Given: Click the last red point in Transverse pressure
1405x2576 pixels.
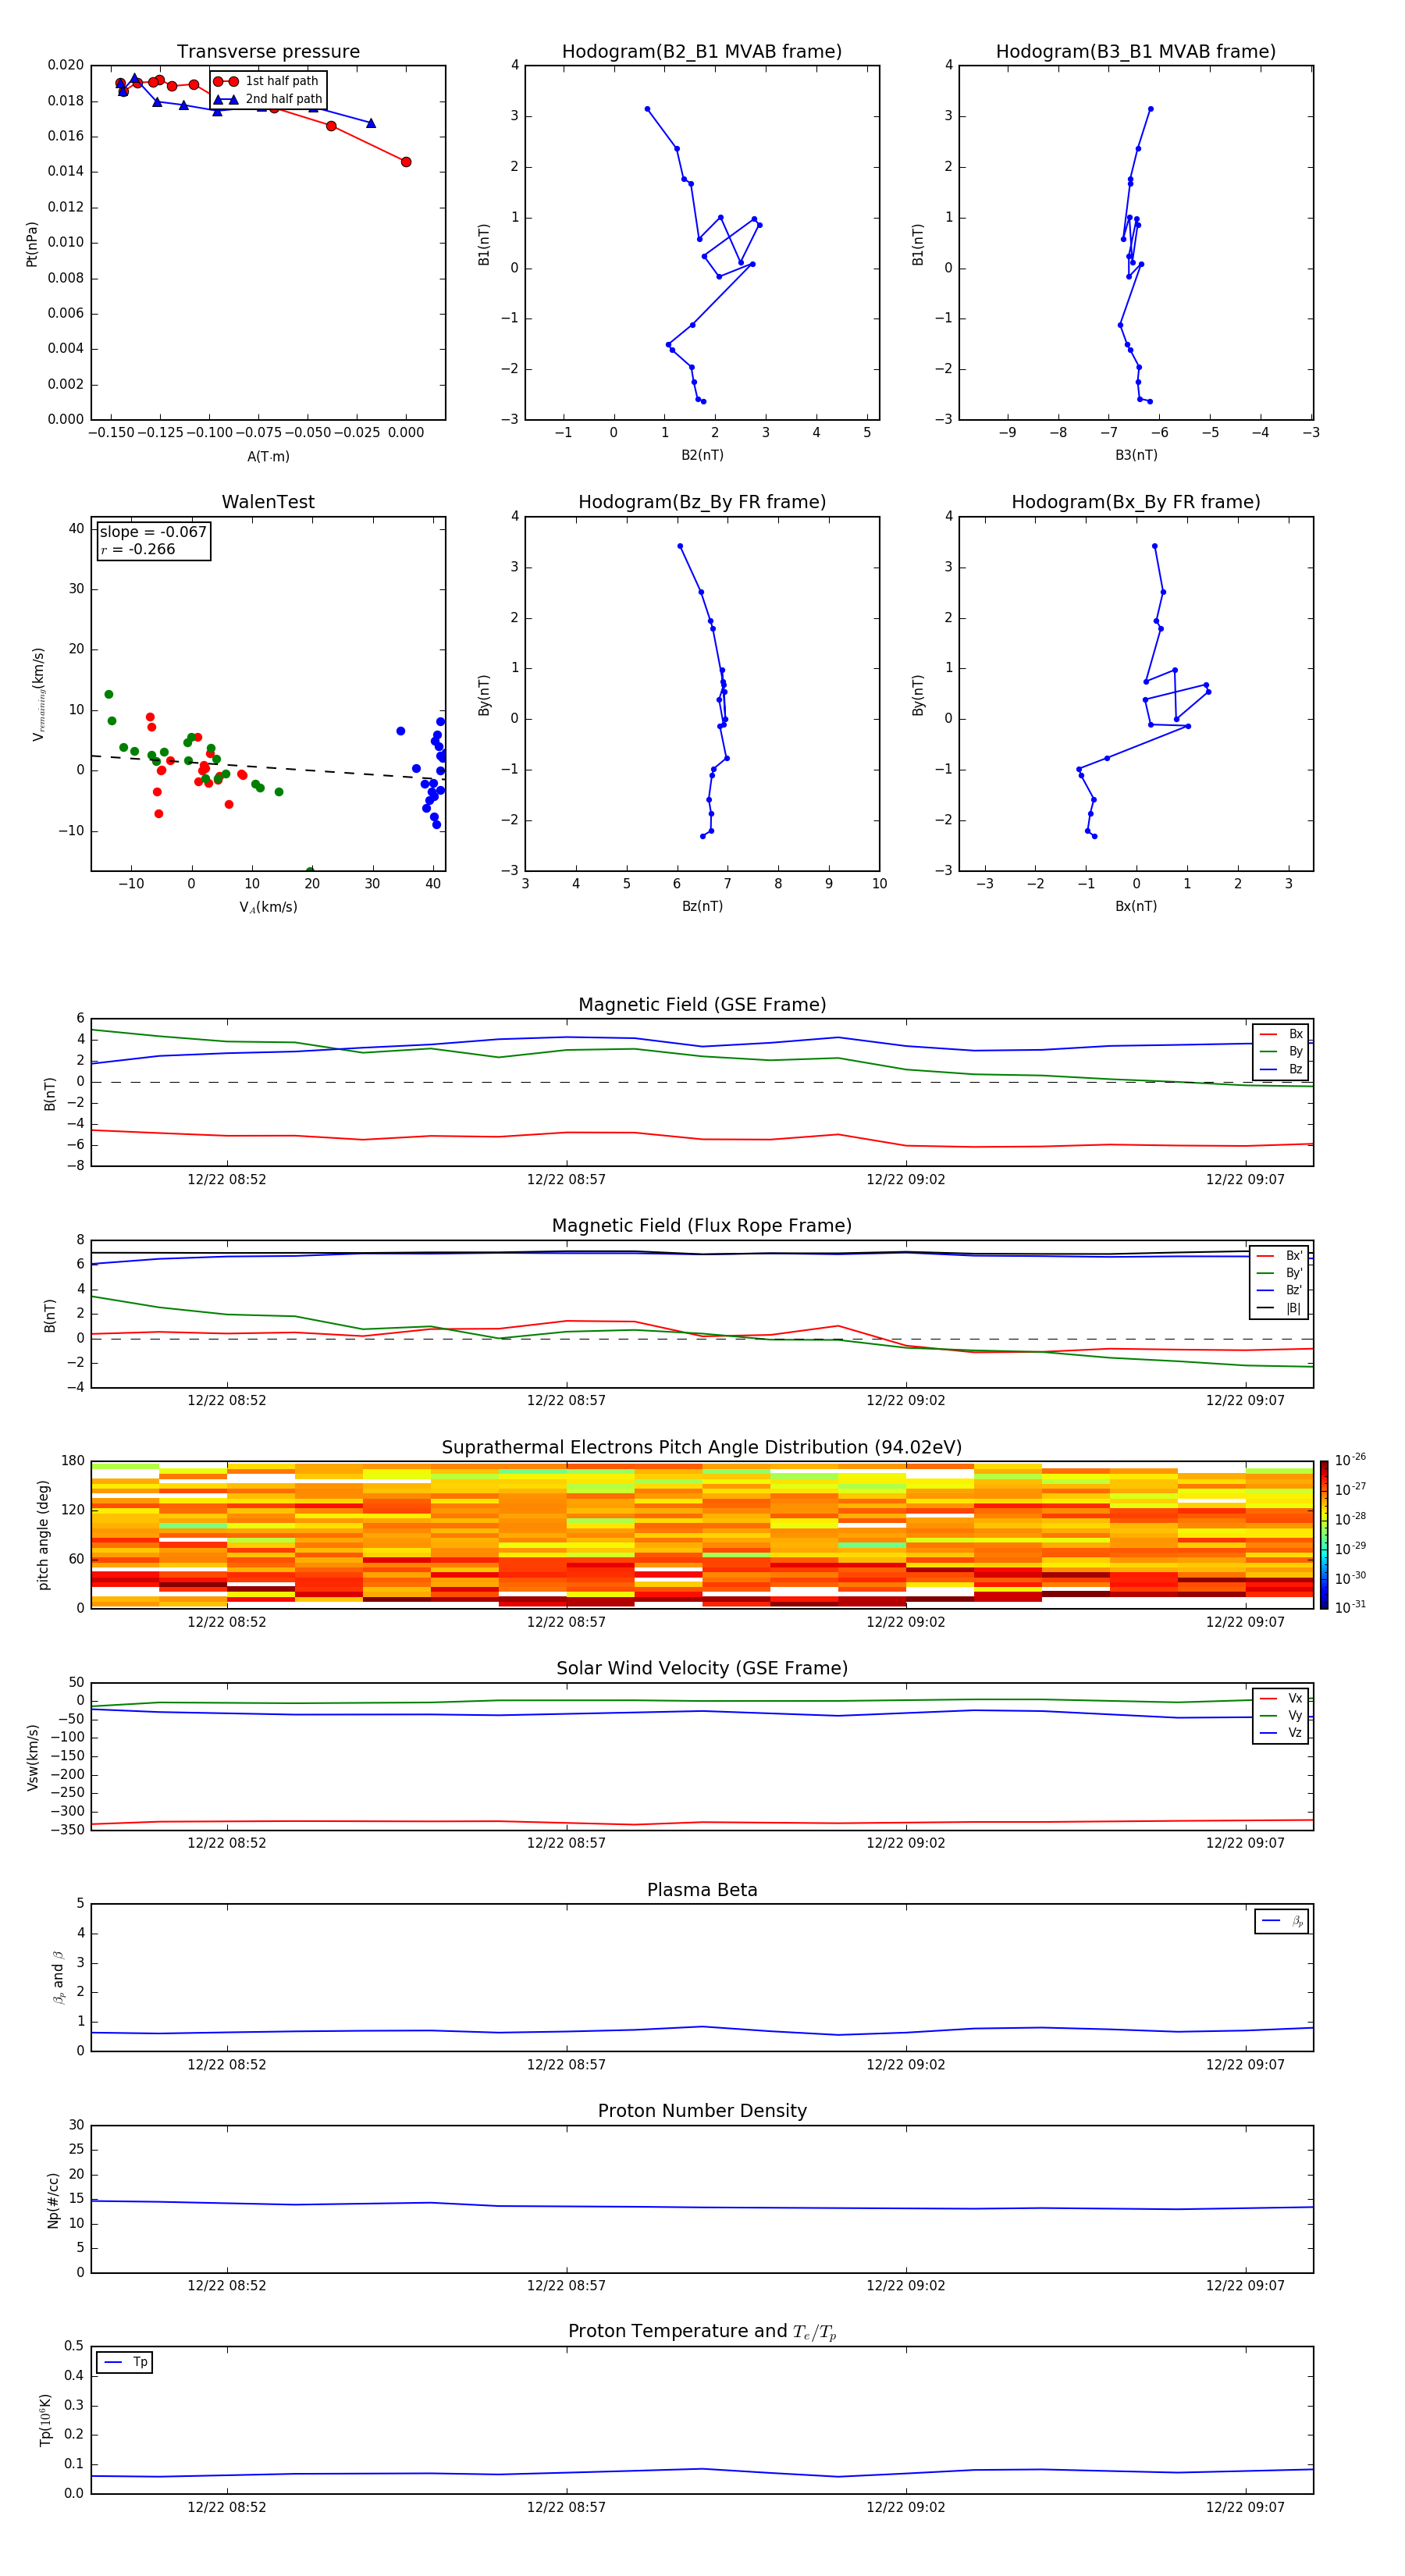Looking at the screenshot, I should coord(406,162).
